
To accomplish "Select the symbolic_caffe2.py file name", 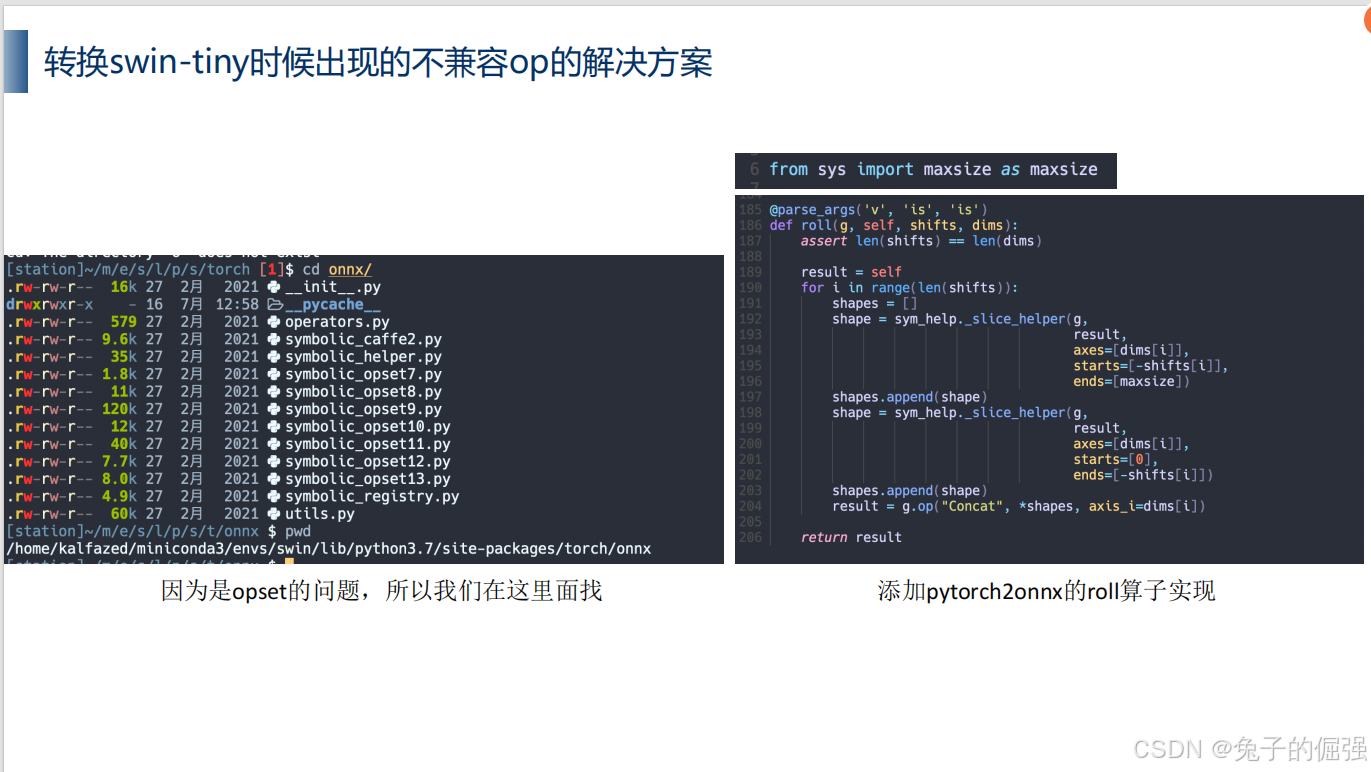I will (x=363, y=340).
